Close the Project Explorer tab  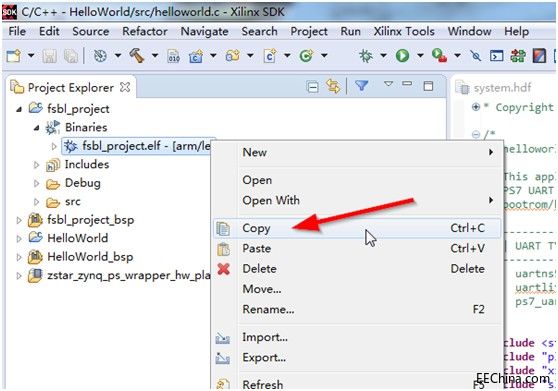click(x=125, y=87)
